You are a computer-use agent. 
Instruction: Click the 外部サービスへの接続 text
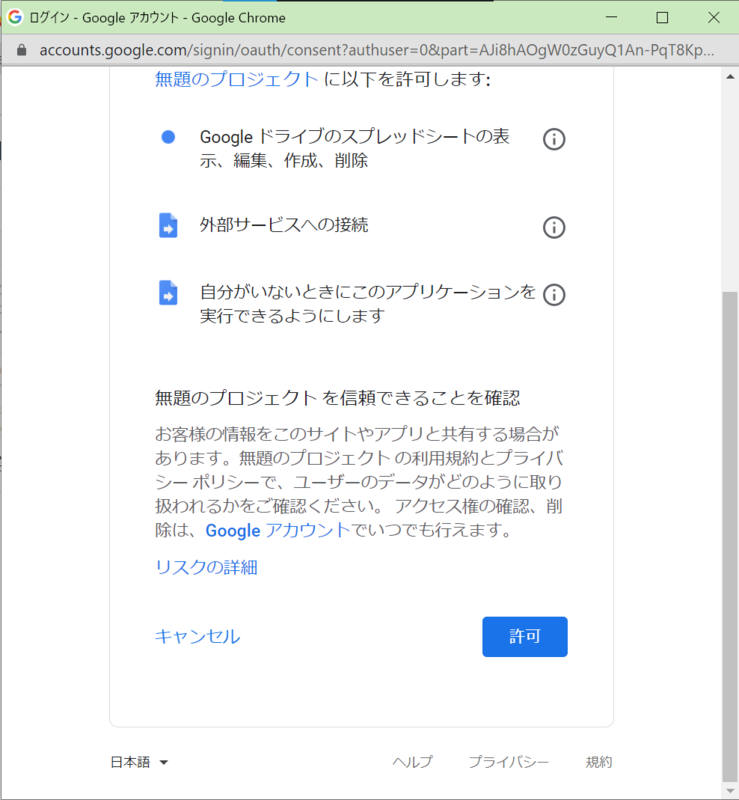(284, 224)
